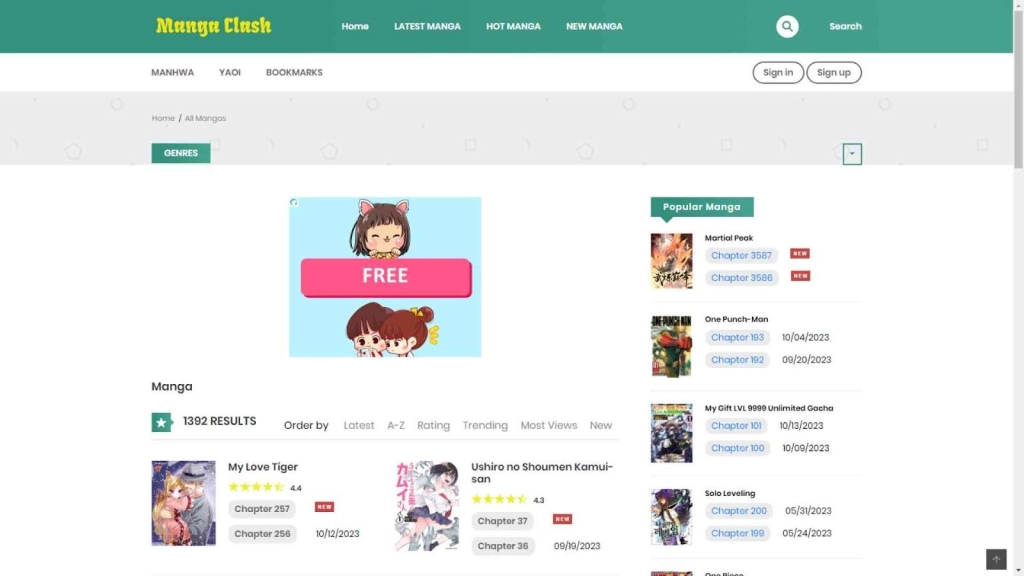Order results by Latest

coord(359,425)
